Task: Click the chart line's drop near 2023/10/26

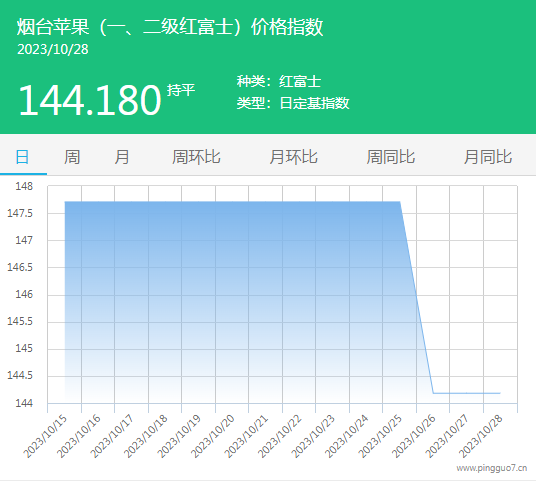Action: click(x=416, y=297)
